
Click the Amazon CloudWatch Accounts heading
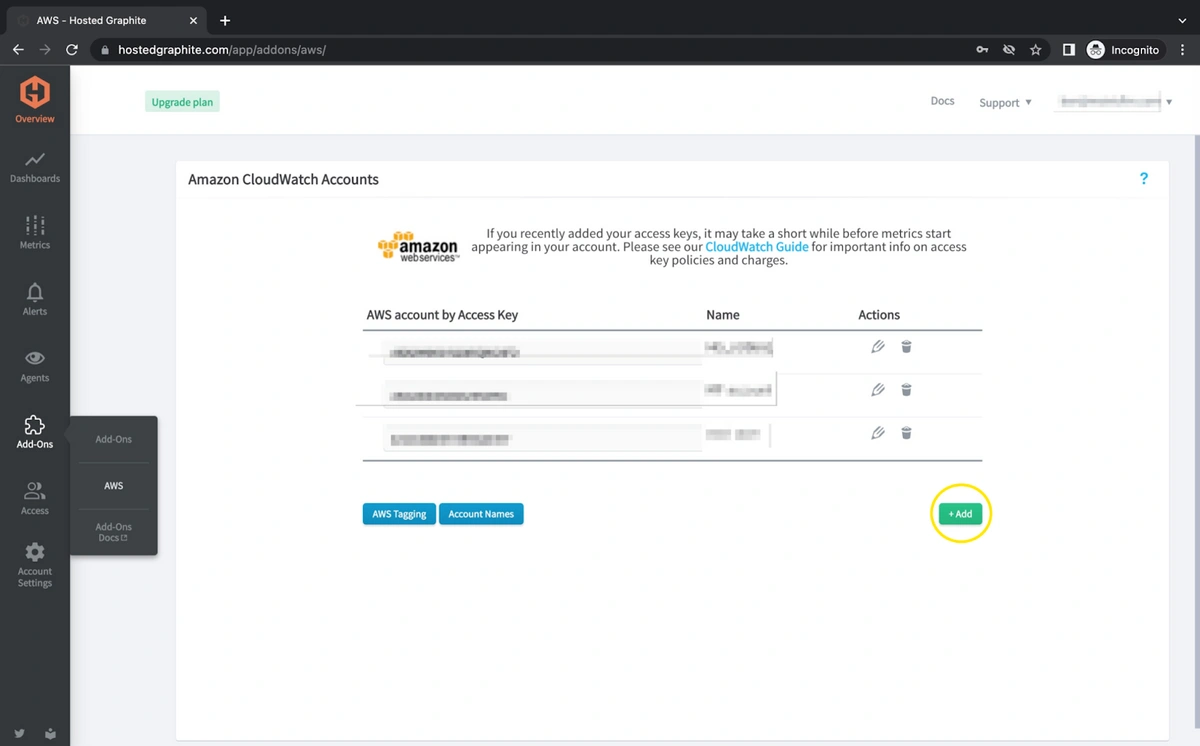(x=284, y=179)
